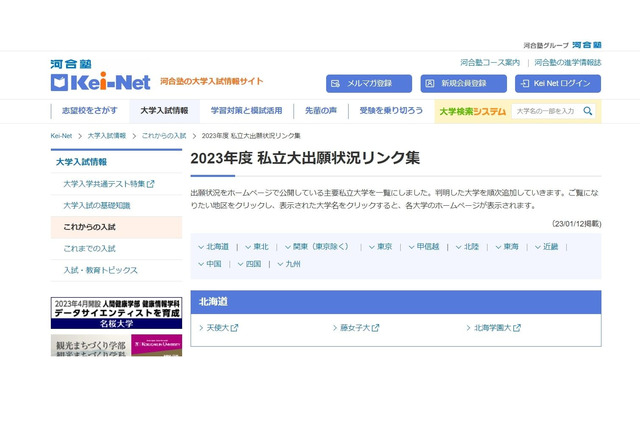Click Kei-Net breadcrumb link
The width and height of the screenshot is (640, 426).
click(61, 136)
